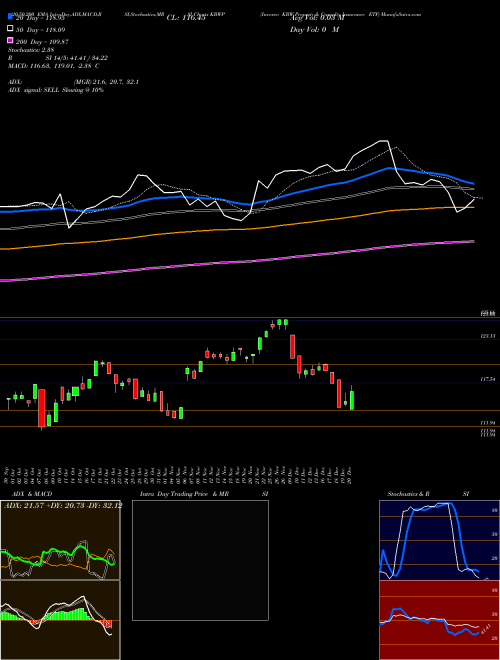Click the 'ADX: 21.57 +DY: 20.73 -DY: 32.12' header
Image resolution: width=500 pixels, height=660 pixels.
(63, 505)
